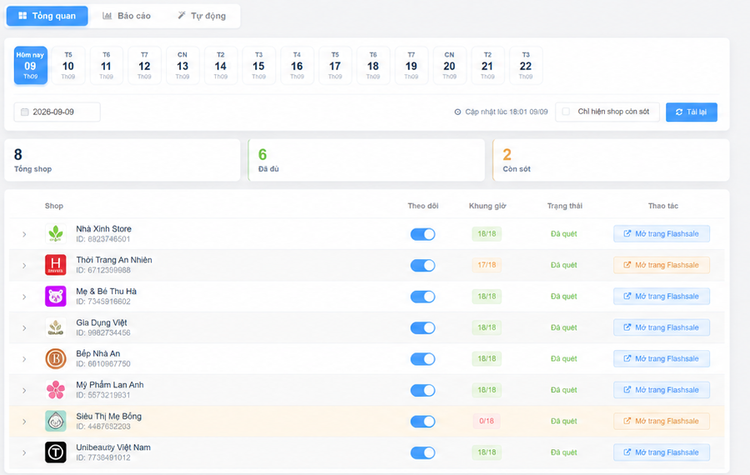Turn off tracking for Mỹ Phẩm Lan Anh
750x475 pixels.
pos(423,390)
